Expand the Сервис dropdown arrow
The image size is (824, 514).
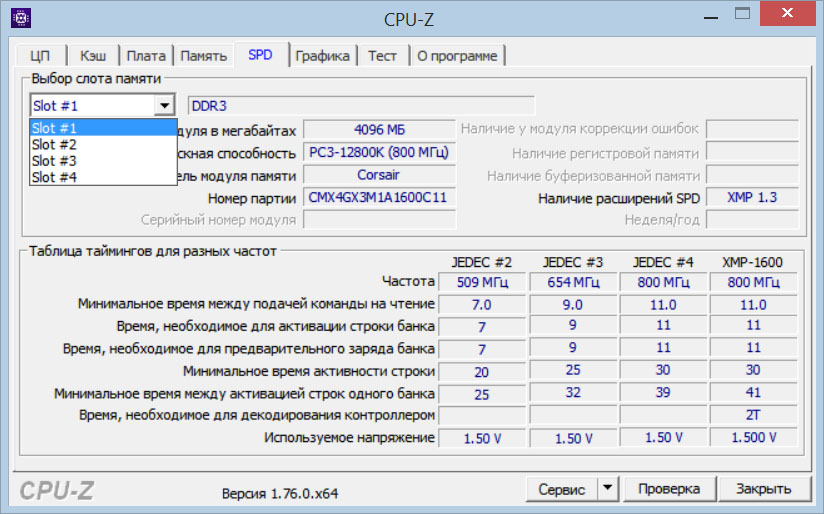tap(607, 488)
